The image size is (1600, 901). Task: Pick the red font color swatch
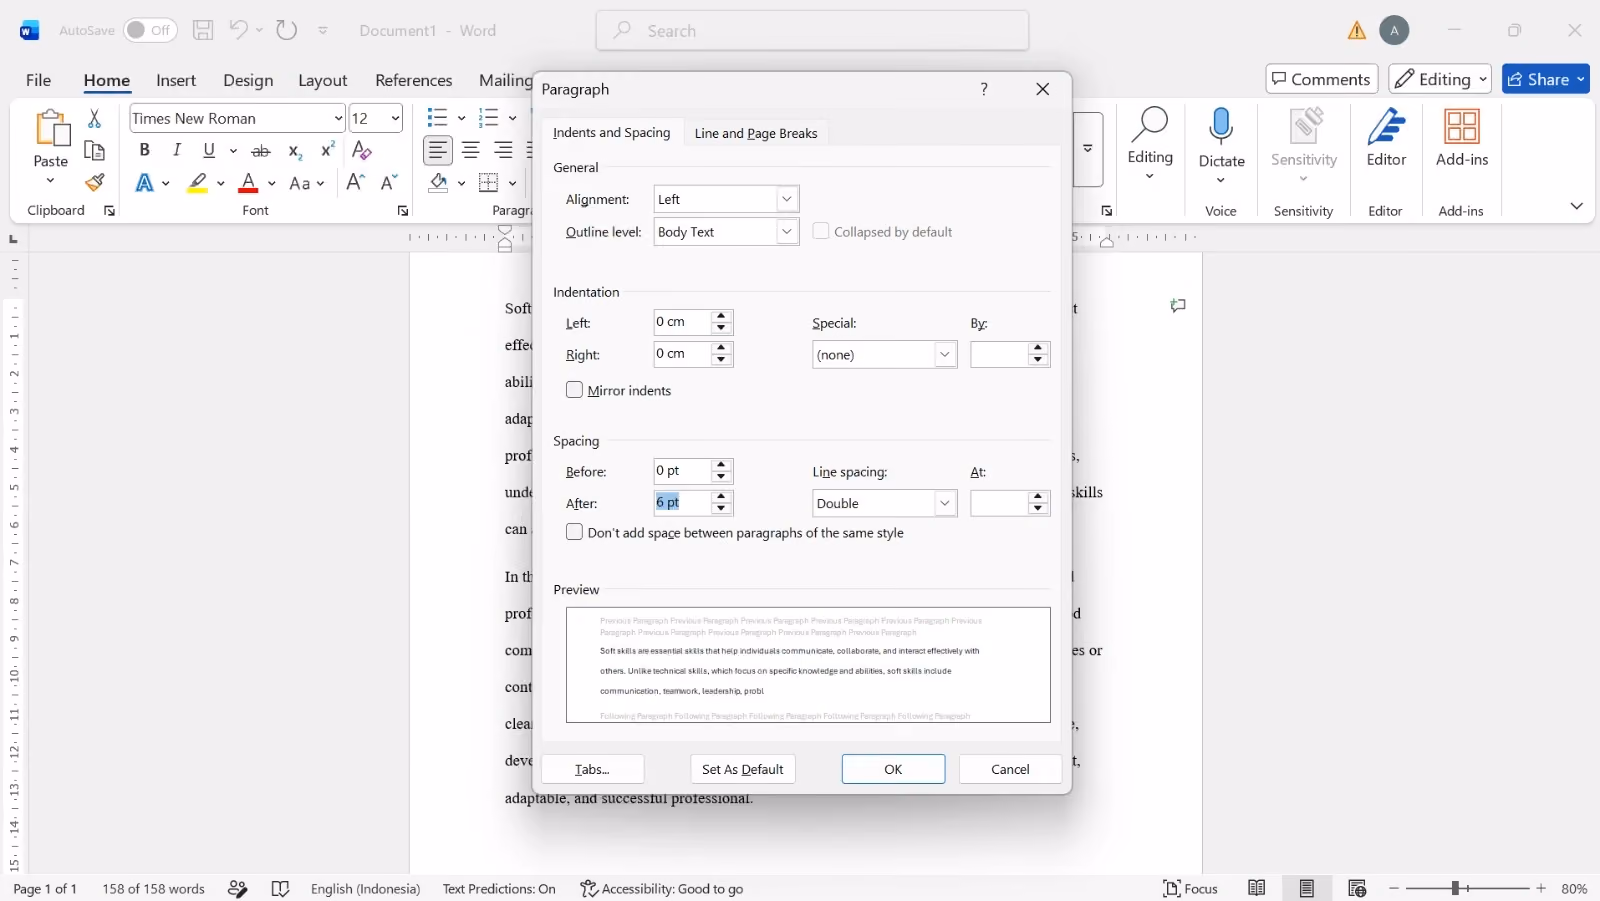point(249,183)
